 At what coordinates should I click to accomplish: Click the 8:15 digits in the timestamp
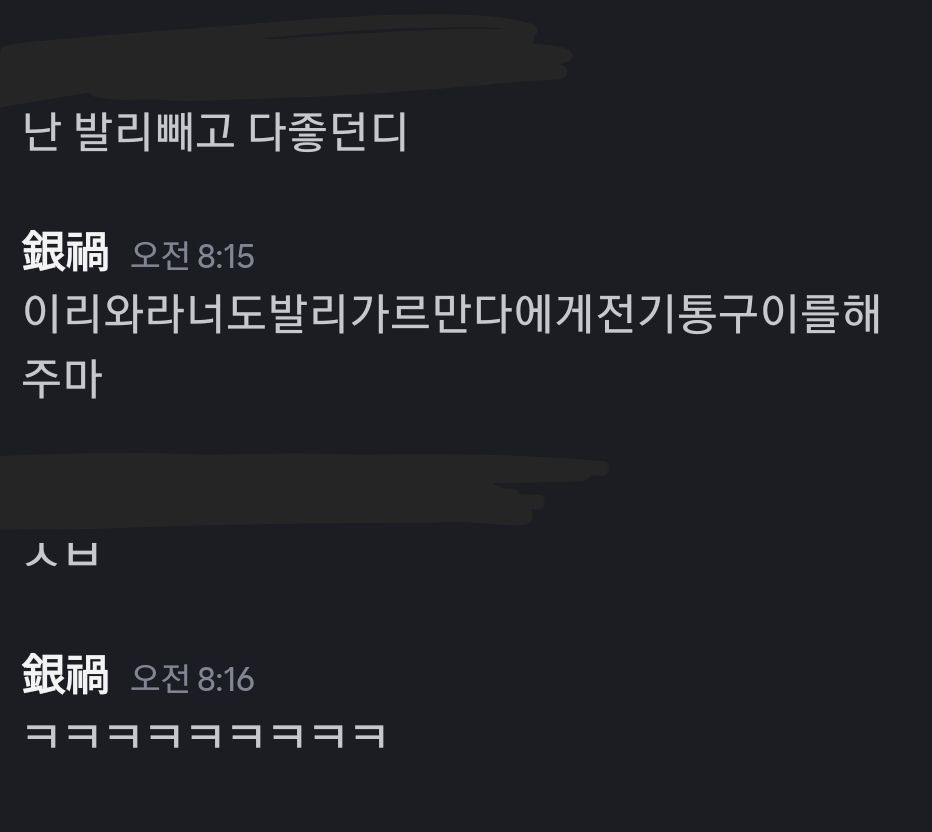[x=225, y=257]
